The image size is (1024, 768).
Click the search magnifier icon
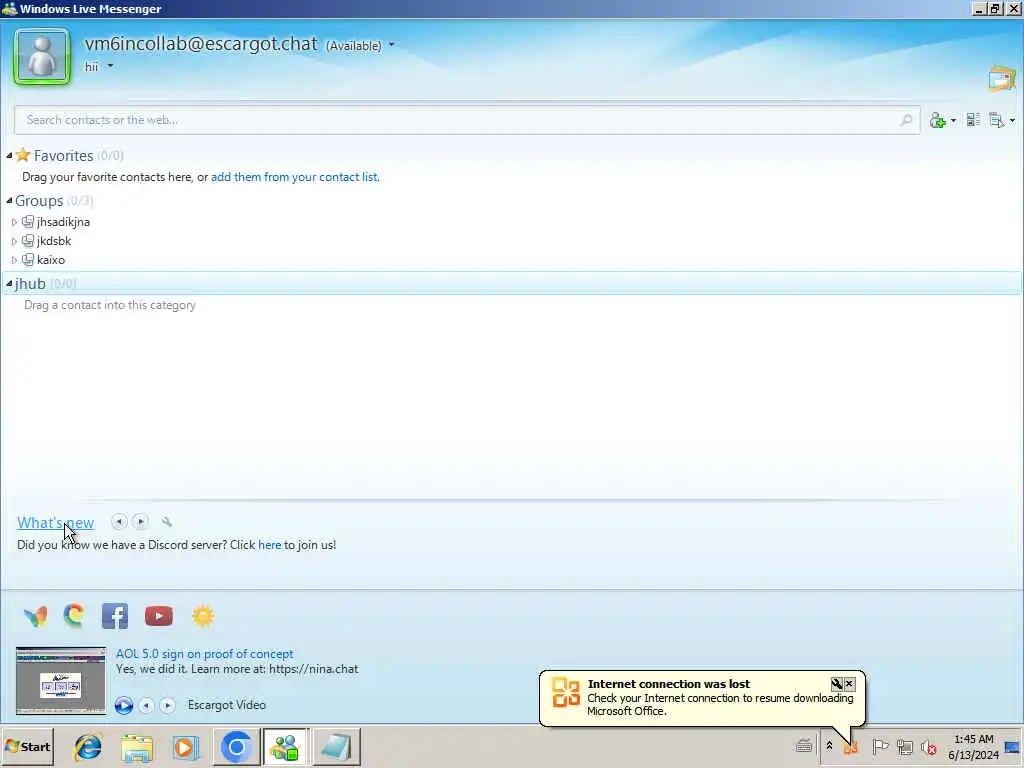coord(906,120)
